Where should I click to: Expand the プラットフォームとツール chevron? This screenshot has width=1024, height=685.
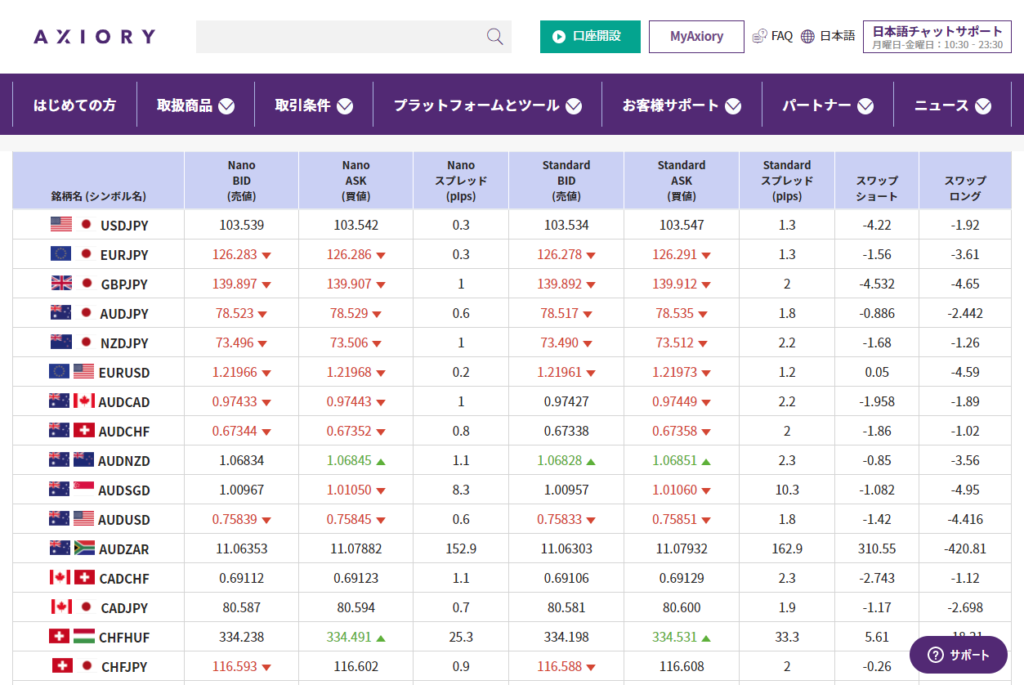click(574, 106)
